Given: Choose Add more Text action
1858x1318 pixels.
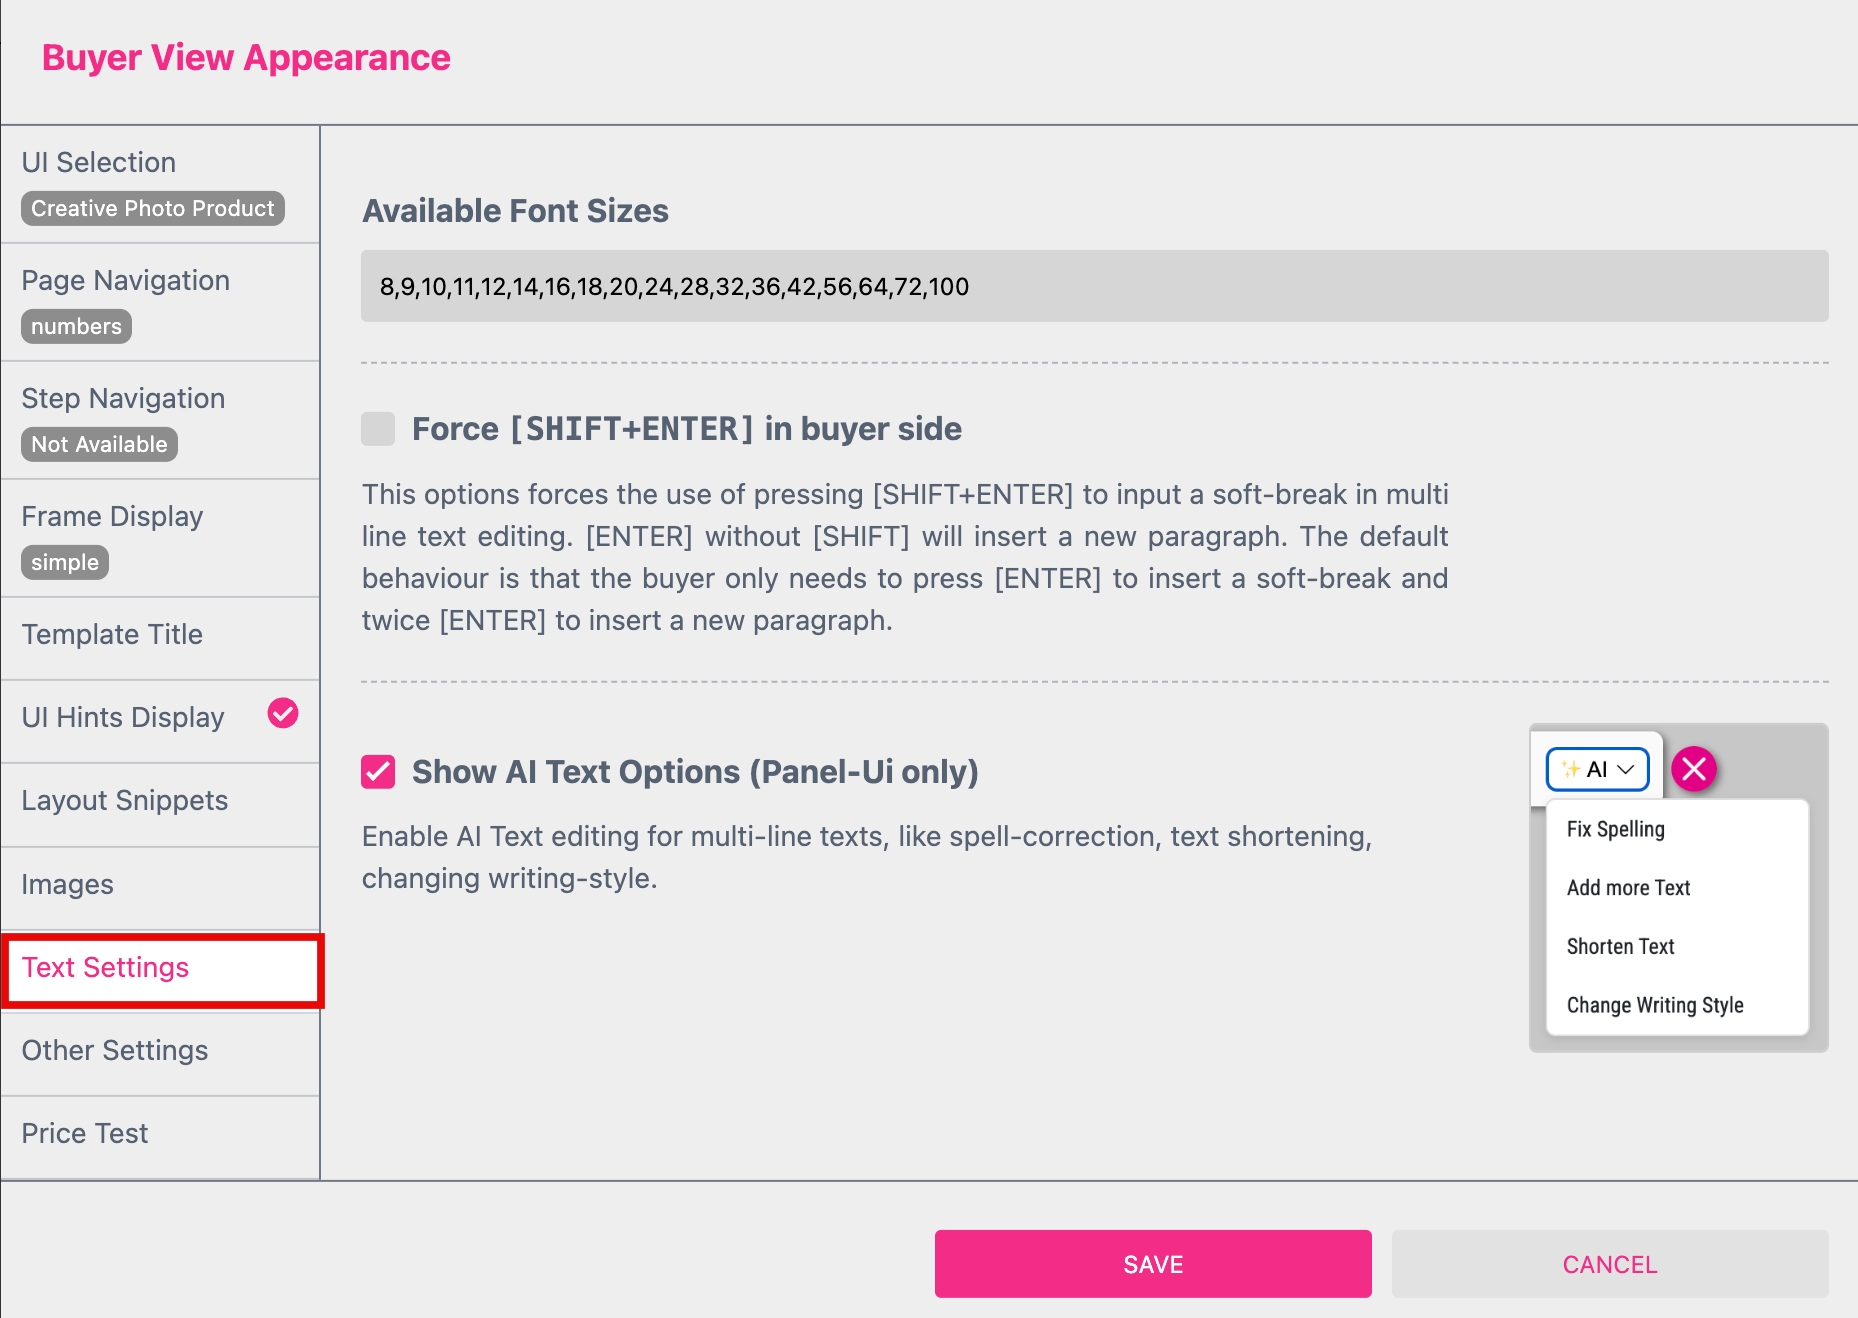Looking at the screenshot, I should (x=1628, y=887).
